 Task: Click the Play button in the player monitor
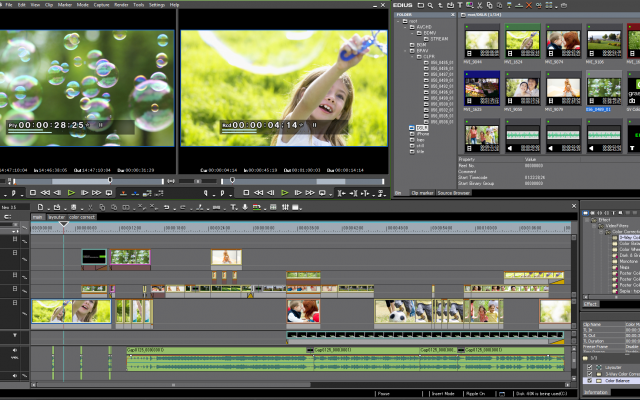tap(71, 193)
